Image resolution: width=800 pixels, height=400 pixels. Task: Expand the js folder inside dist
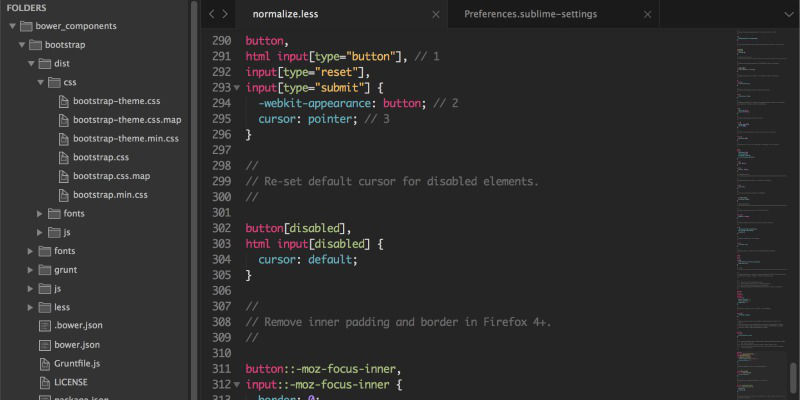[40, 233]
